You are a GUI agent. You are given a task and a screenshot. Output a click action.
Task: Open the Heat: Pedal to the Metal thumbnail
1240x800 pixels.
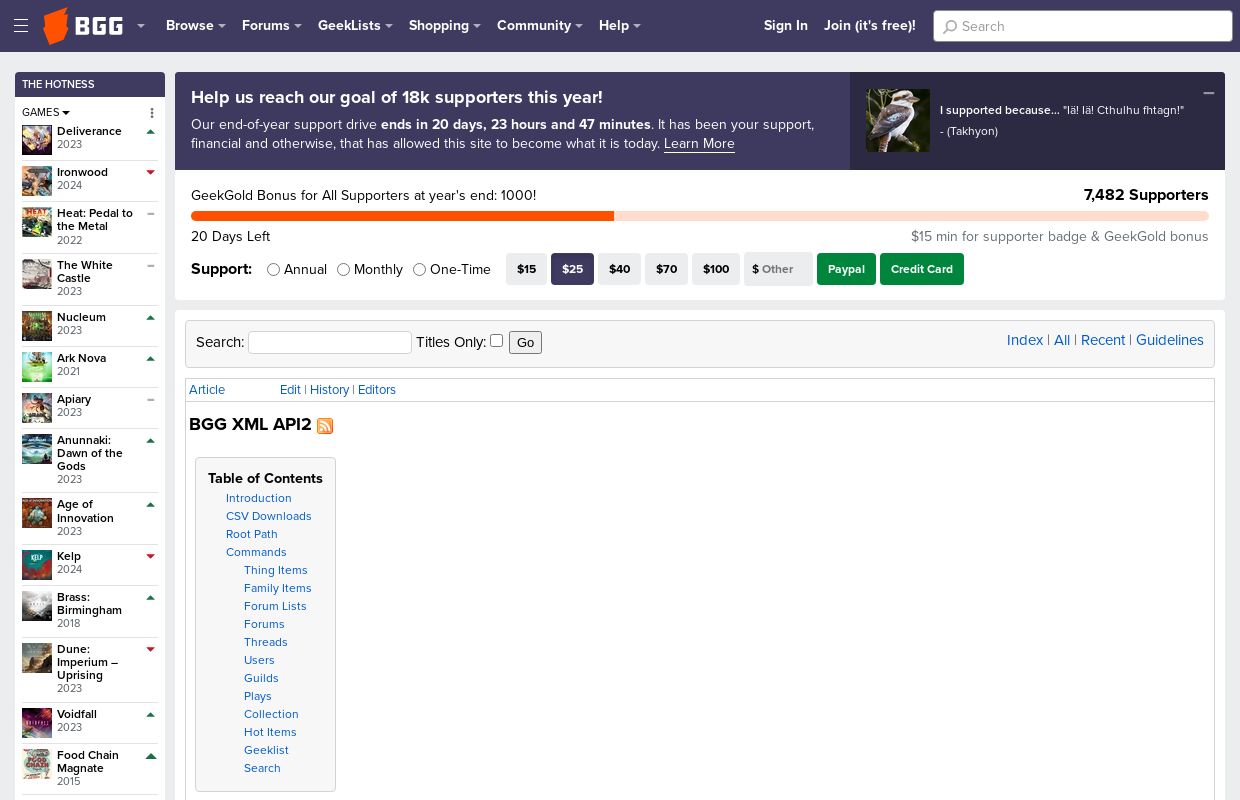(37, 221)
